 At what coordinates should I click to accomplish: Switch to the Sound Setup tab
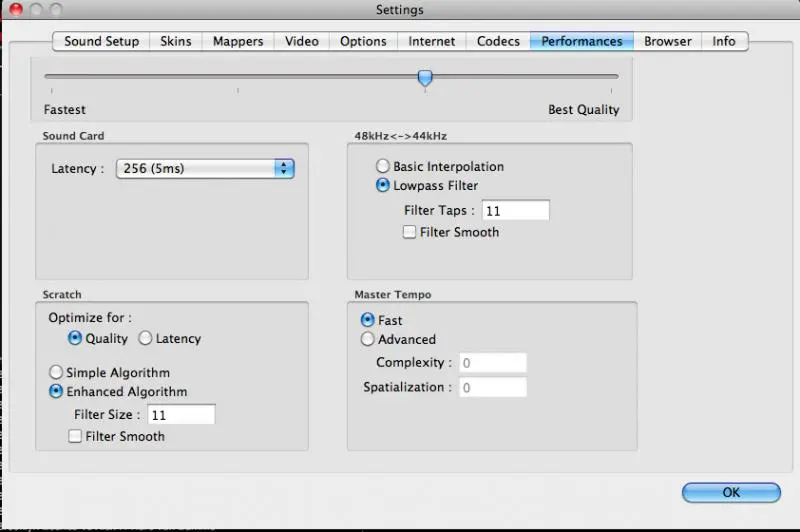coord(101,41)
